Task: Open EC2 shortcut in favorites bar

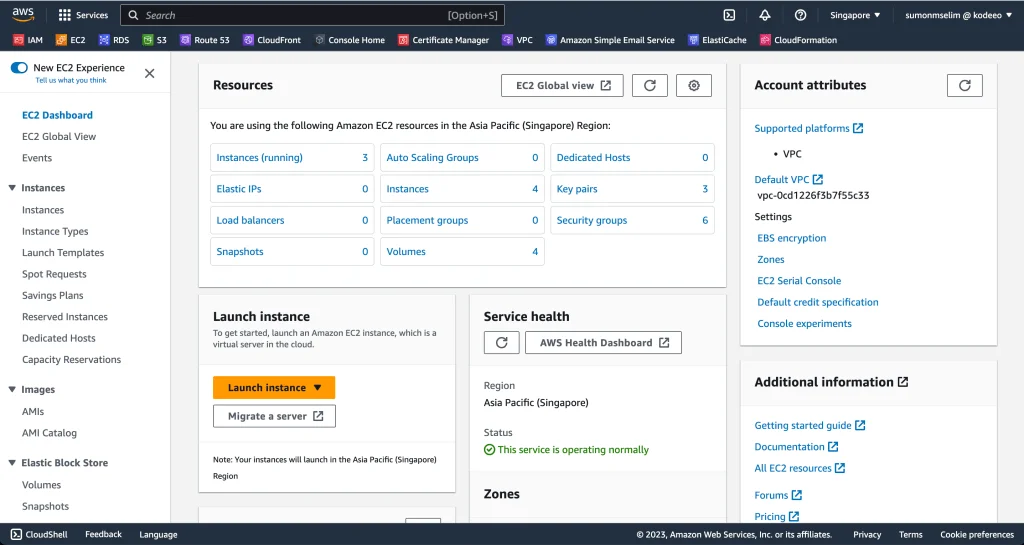Action: pyautogui.click(x=71, y=40)
